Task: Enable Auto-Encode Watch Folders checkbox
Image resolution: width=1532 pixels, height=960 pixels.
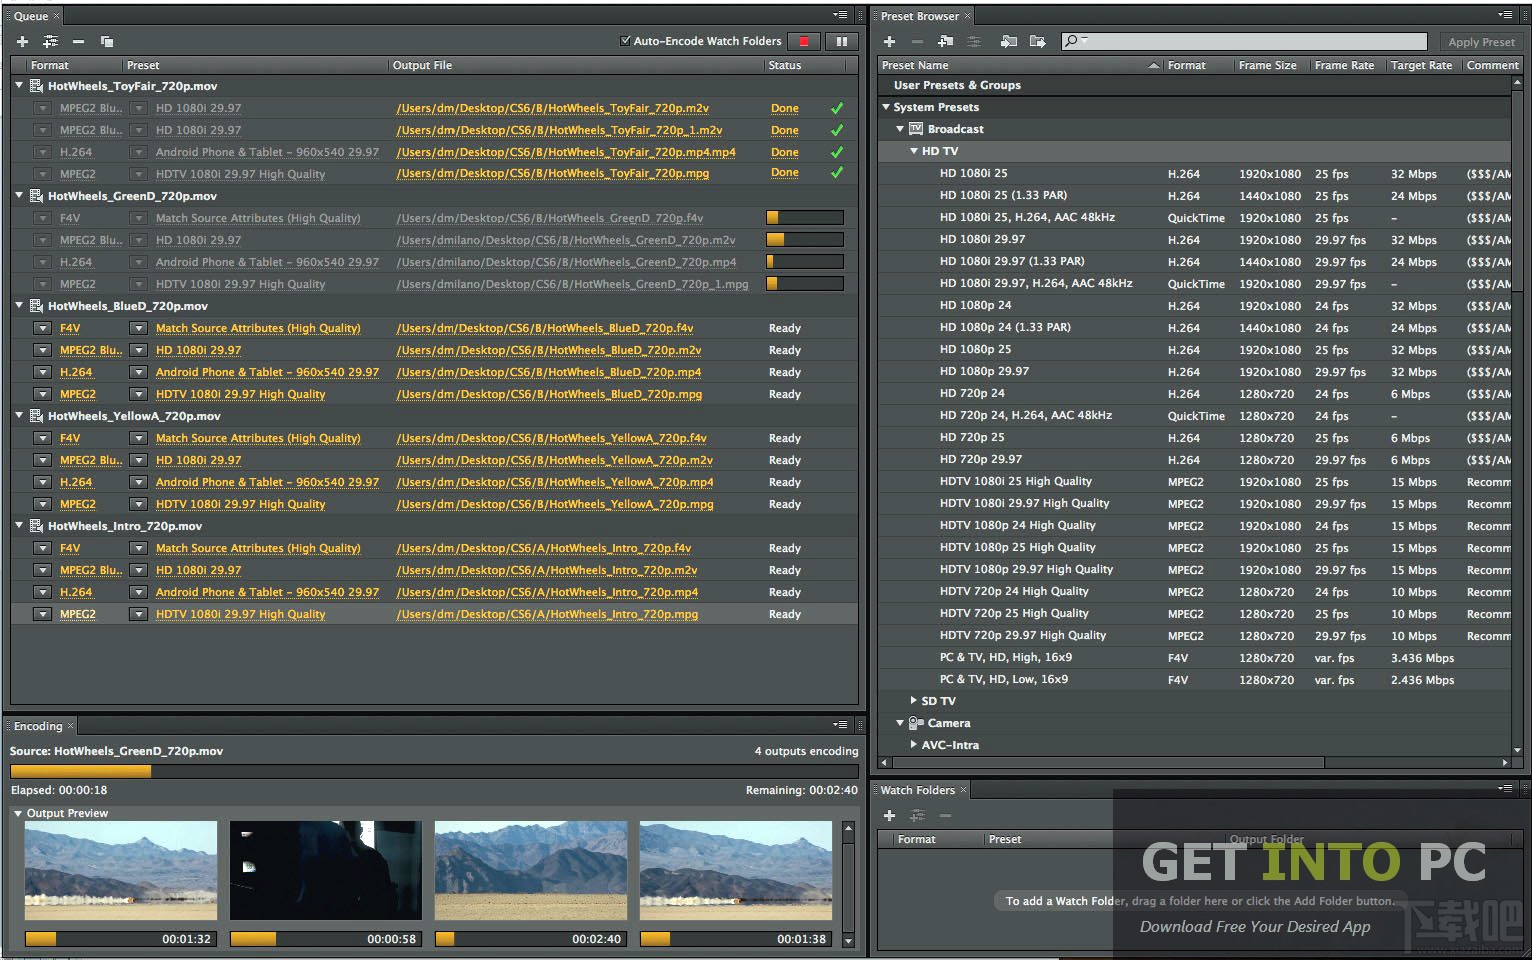Action: click(x=625, y=41)
